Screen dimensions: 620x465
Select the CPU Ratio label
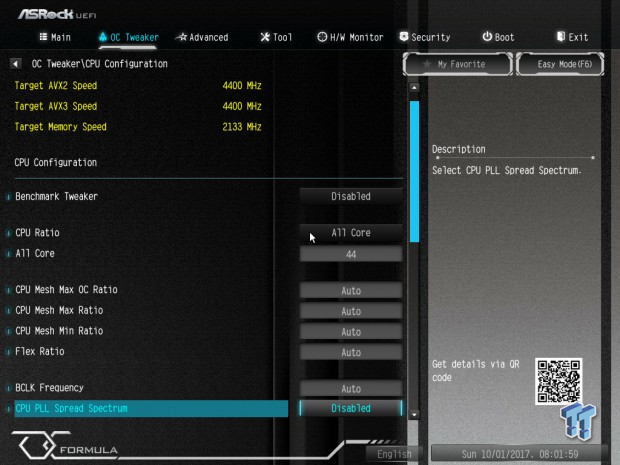pos(37,233)
